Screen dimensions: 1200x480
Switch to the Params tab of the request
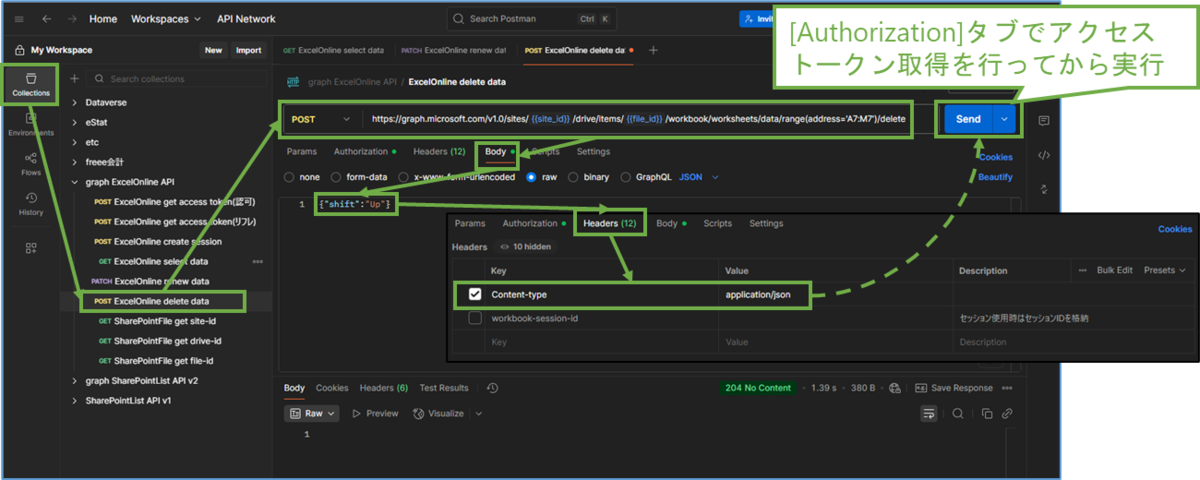click(302, 152)
